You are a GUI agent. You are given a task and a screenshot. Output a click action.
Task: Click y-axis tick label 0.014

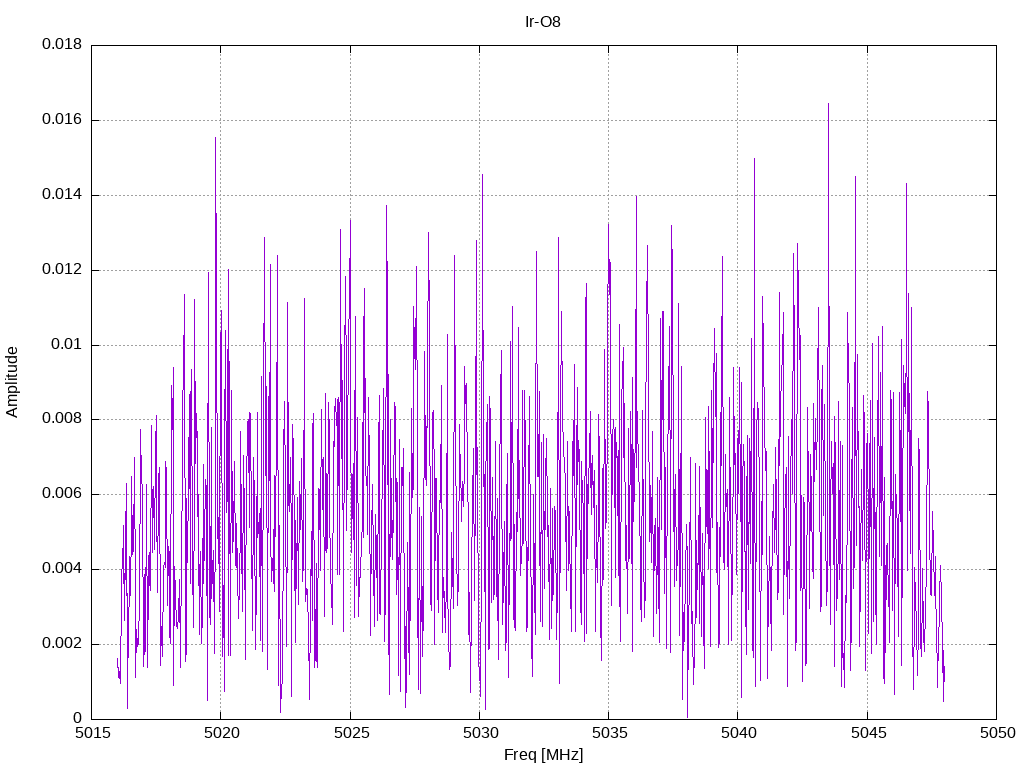click(x=62, y=195)
